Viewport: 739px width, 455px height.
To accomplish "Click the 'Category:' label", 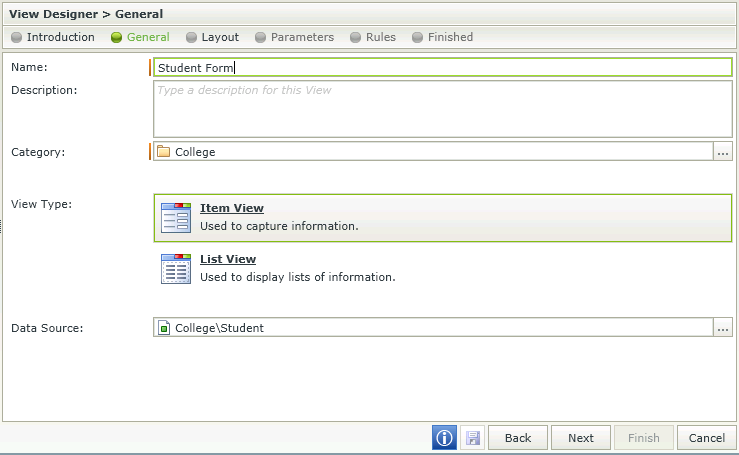I will click(38, 152).
